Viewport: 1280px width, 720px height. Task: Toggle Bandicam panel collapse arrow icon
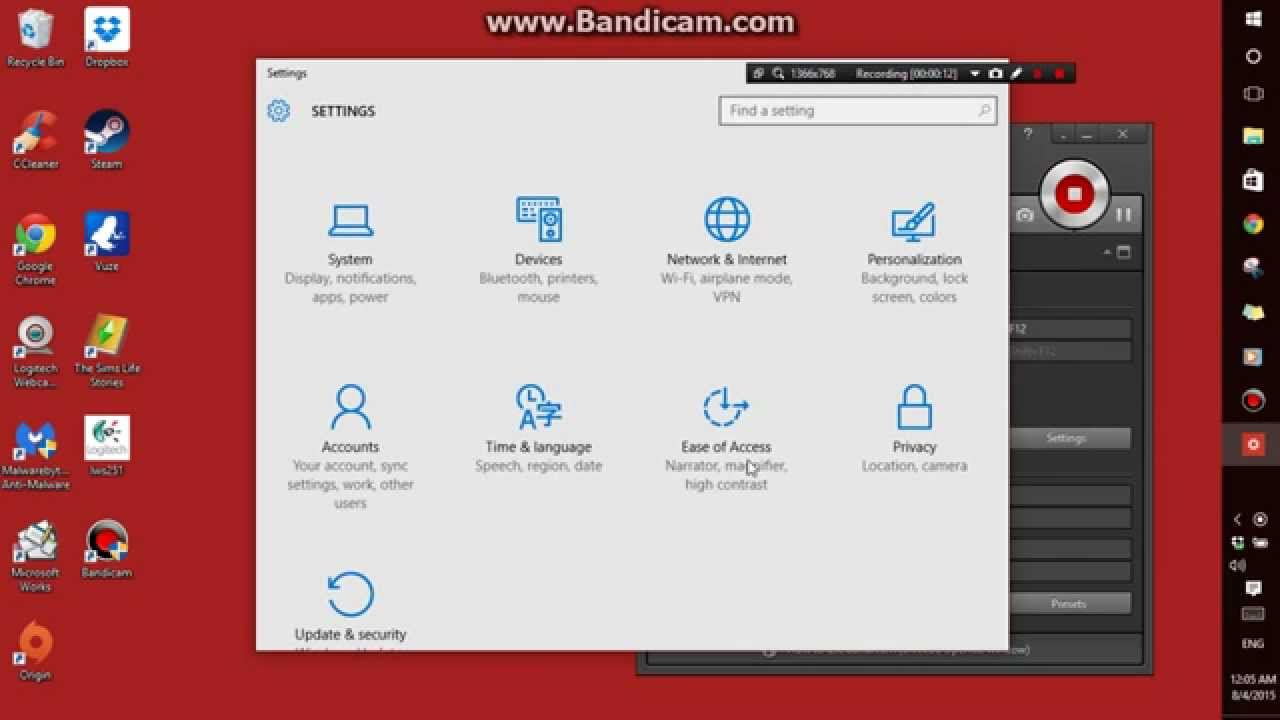[1109, 253]
